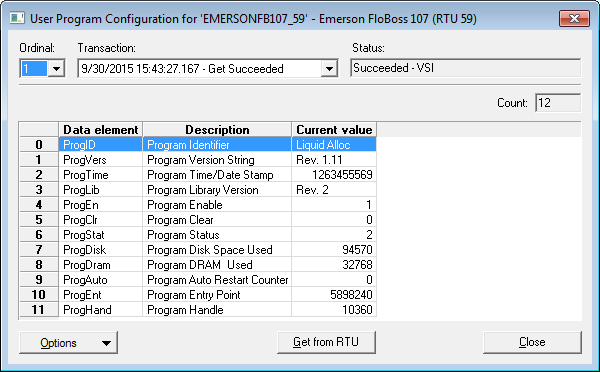
Task: Click the Program Status description cell
Action: (x=217, y=235)
